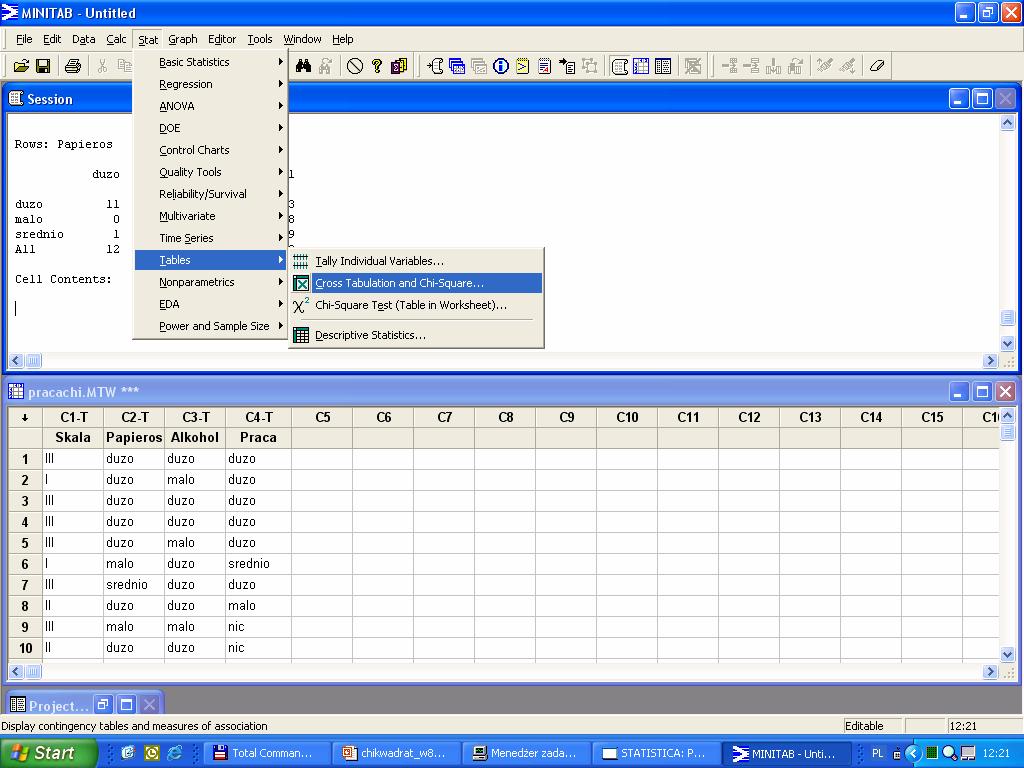Click cell 'srednio' in Praca row 6
The image size is (1024, 768).
click(x=259, y=564)
